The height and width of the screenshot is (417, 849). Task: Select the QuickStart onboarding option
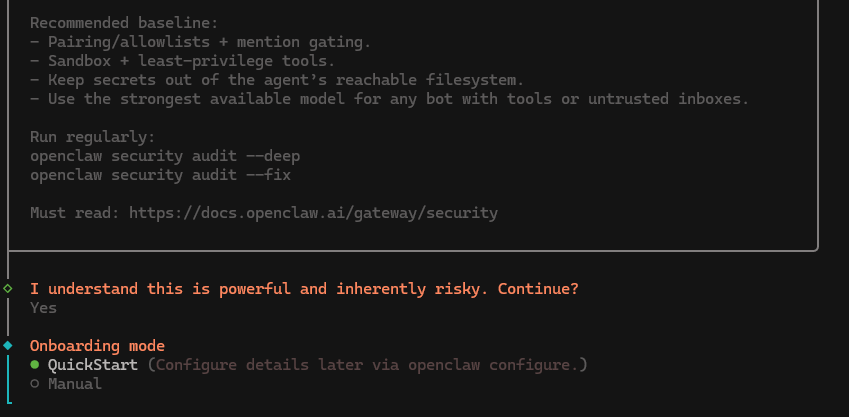[93, 365]
